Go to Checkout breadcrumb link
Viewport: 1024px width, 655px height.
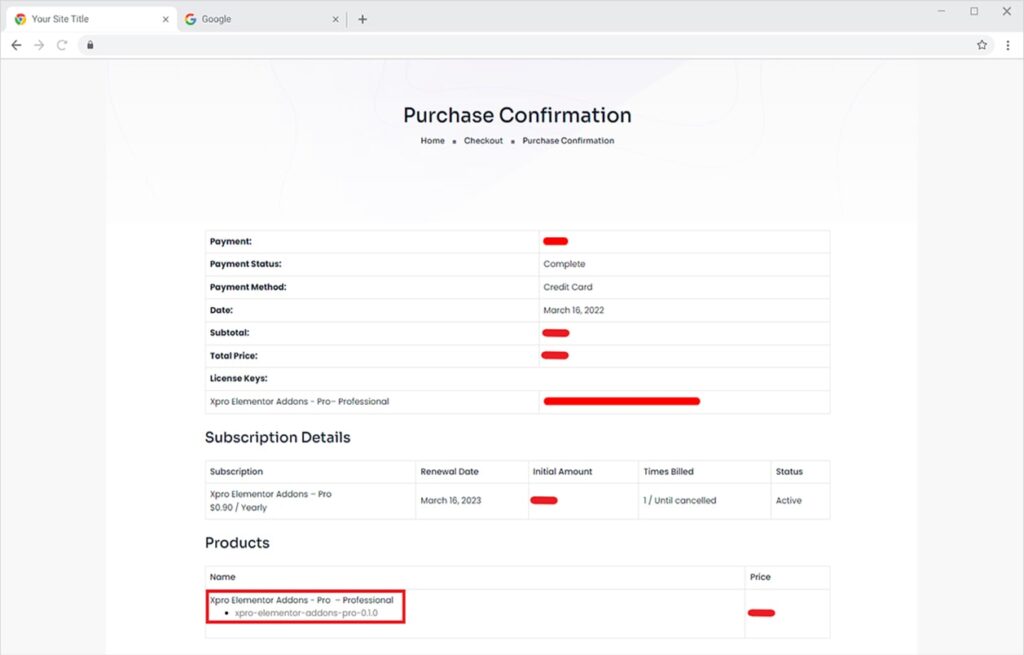483,141
